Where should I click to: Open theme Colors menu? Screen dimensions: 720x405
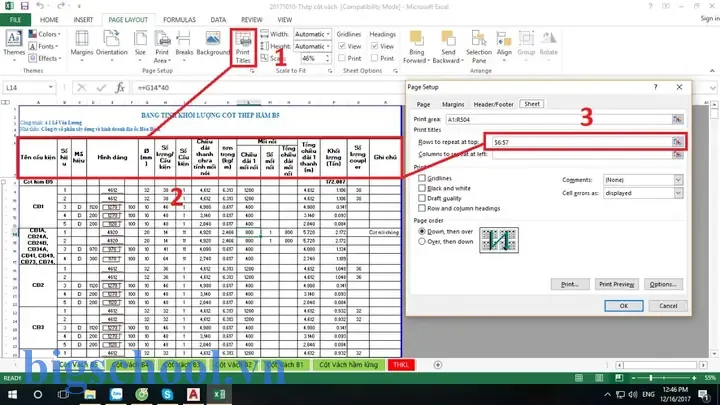45,34
